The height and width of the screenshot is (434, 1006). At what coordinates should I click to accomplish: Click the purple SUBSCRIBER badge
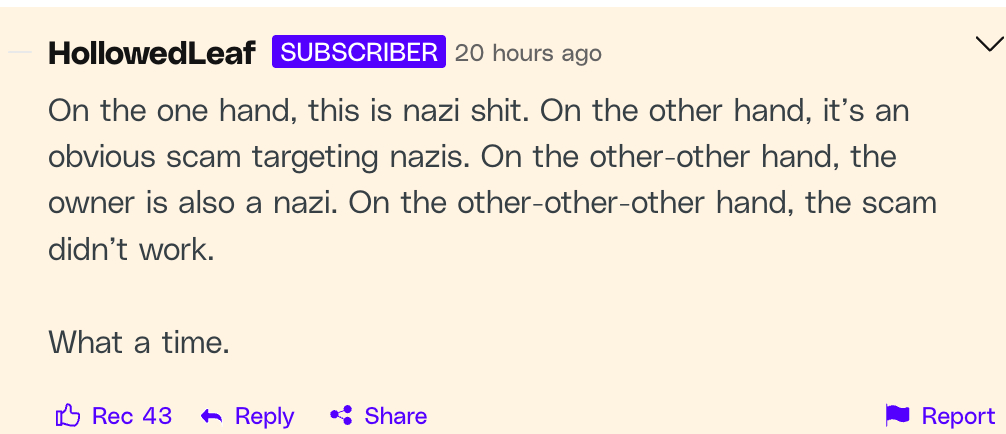[358, 52]
